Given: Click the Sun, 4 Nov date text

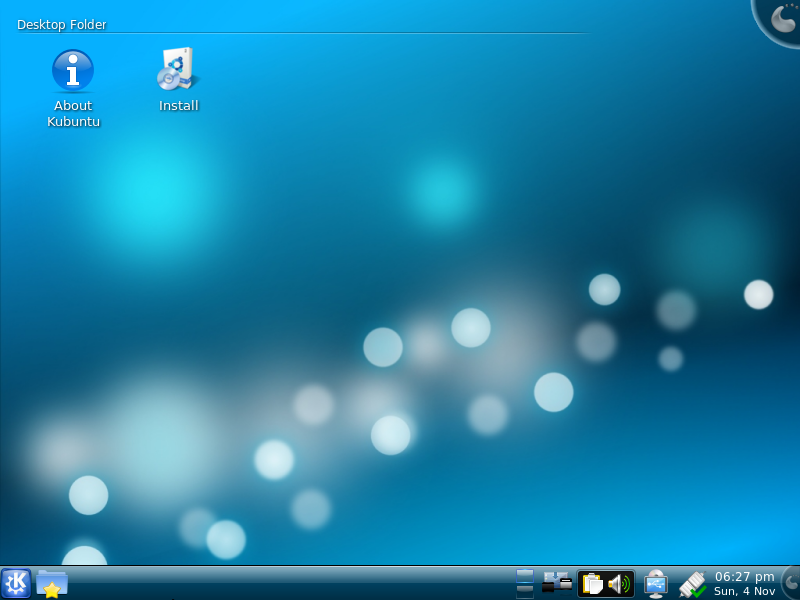Looking at the screenshot, I should point(744,591).
